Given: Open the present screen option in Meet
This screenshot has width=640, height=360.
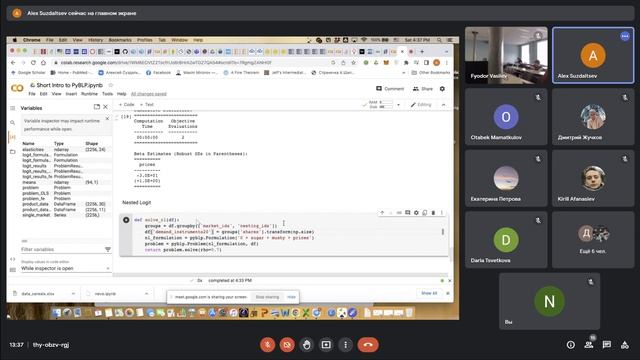Looking at the screenshot, I should click(x=326, y=345).
